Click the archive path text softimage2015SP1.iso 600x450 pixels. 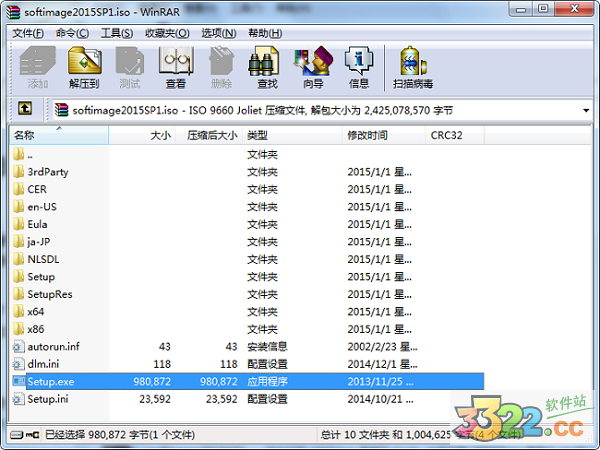click(125, 111)
